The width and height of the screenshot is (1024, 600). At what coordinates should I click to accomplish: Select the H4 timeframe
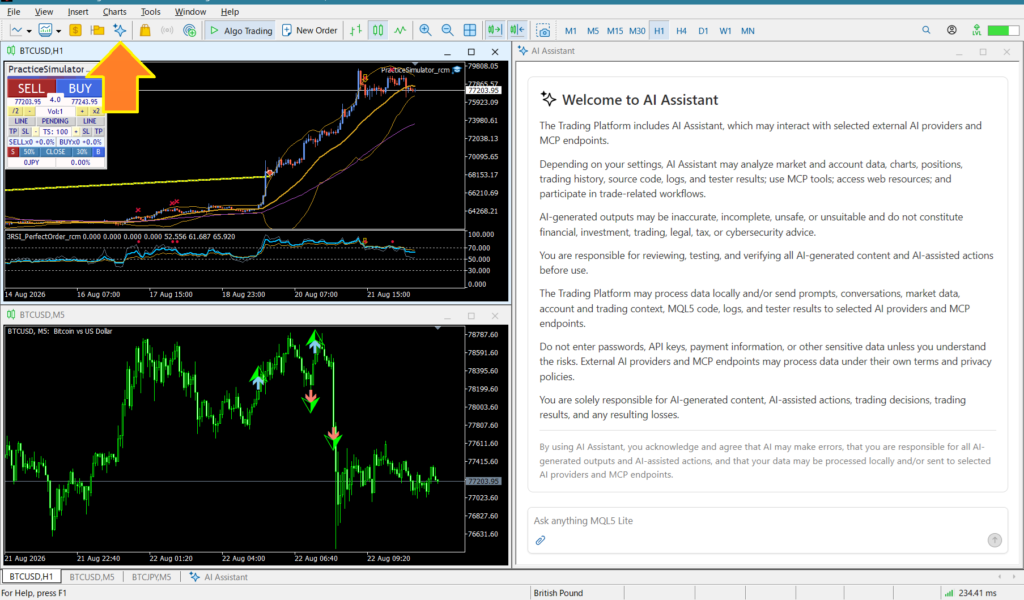[681, 31]
